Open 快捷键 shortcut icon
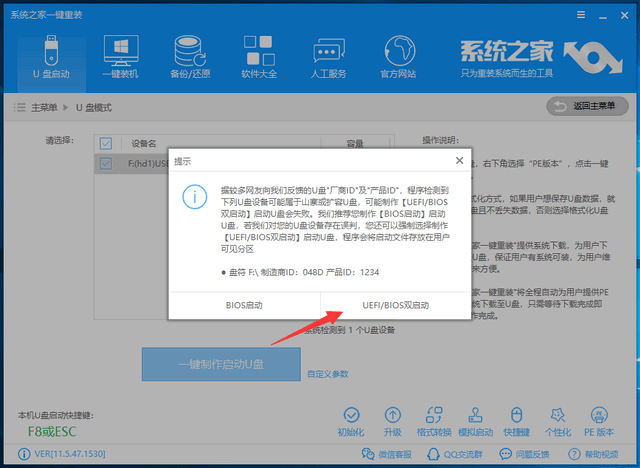This screenshot has height=468, width=640. (x=516, y=419)
